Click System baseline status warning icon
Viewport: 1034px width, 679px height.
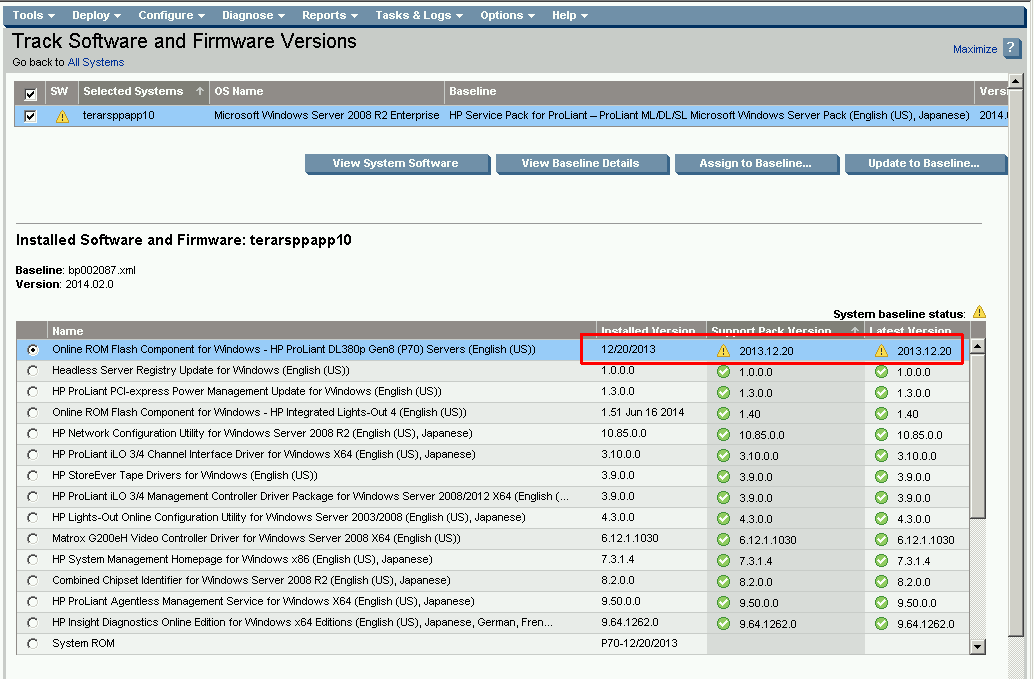pyautogui.click(x=979, y=312)
